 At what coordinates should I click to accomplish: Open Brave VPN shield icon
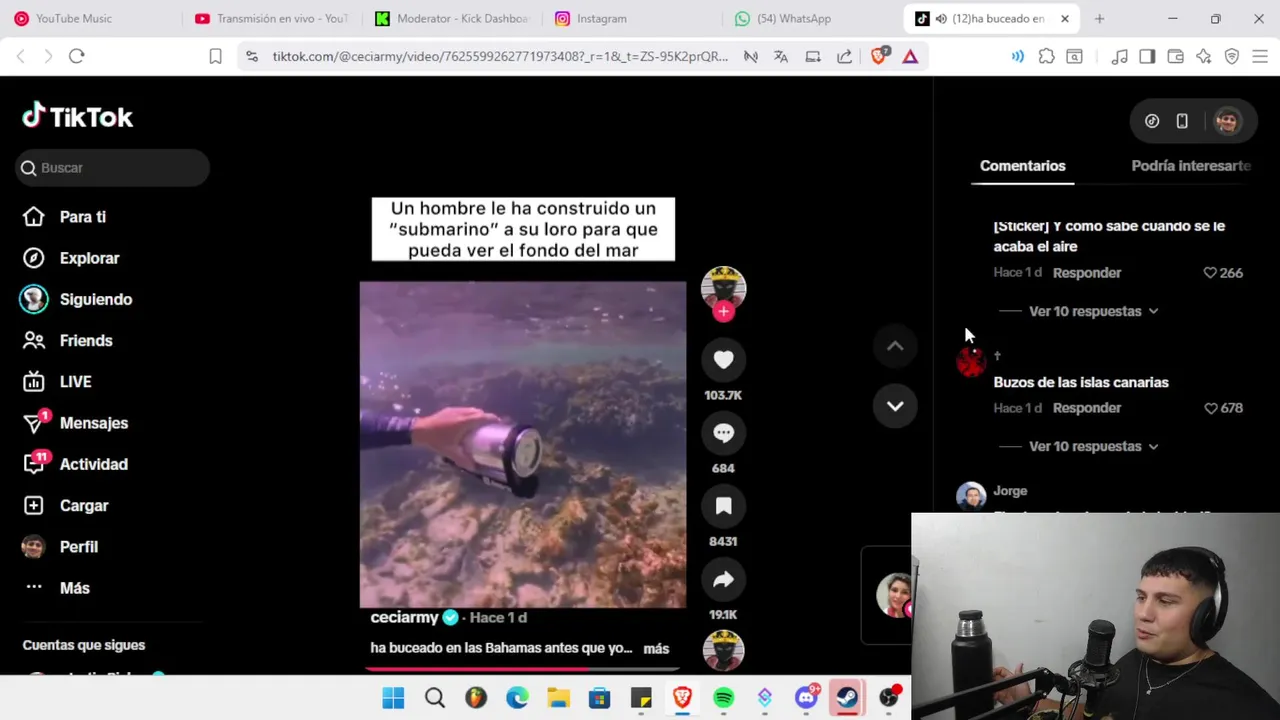pos(1232,57)
